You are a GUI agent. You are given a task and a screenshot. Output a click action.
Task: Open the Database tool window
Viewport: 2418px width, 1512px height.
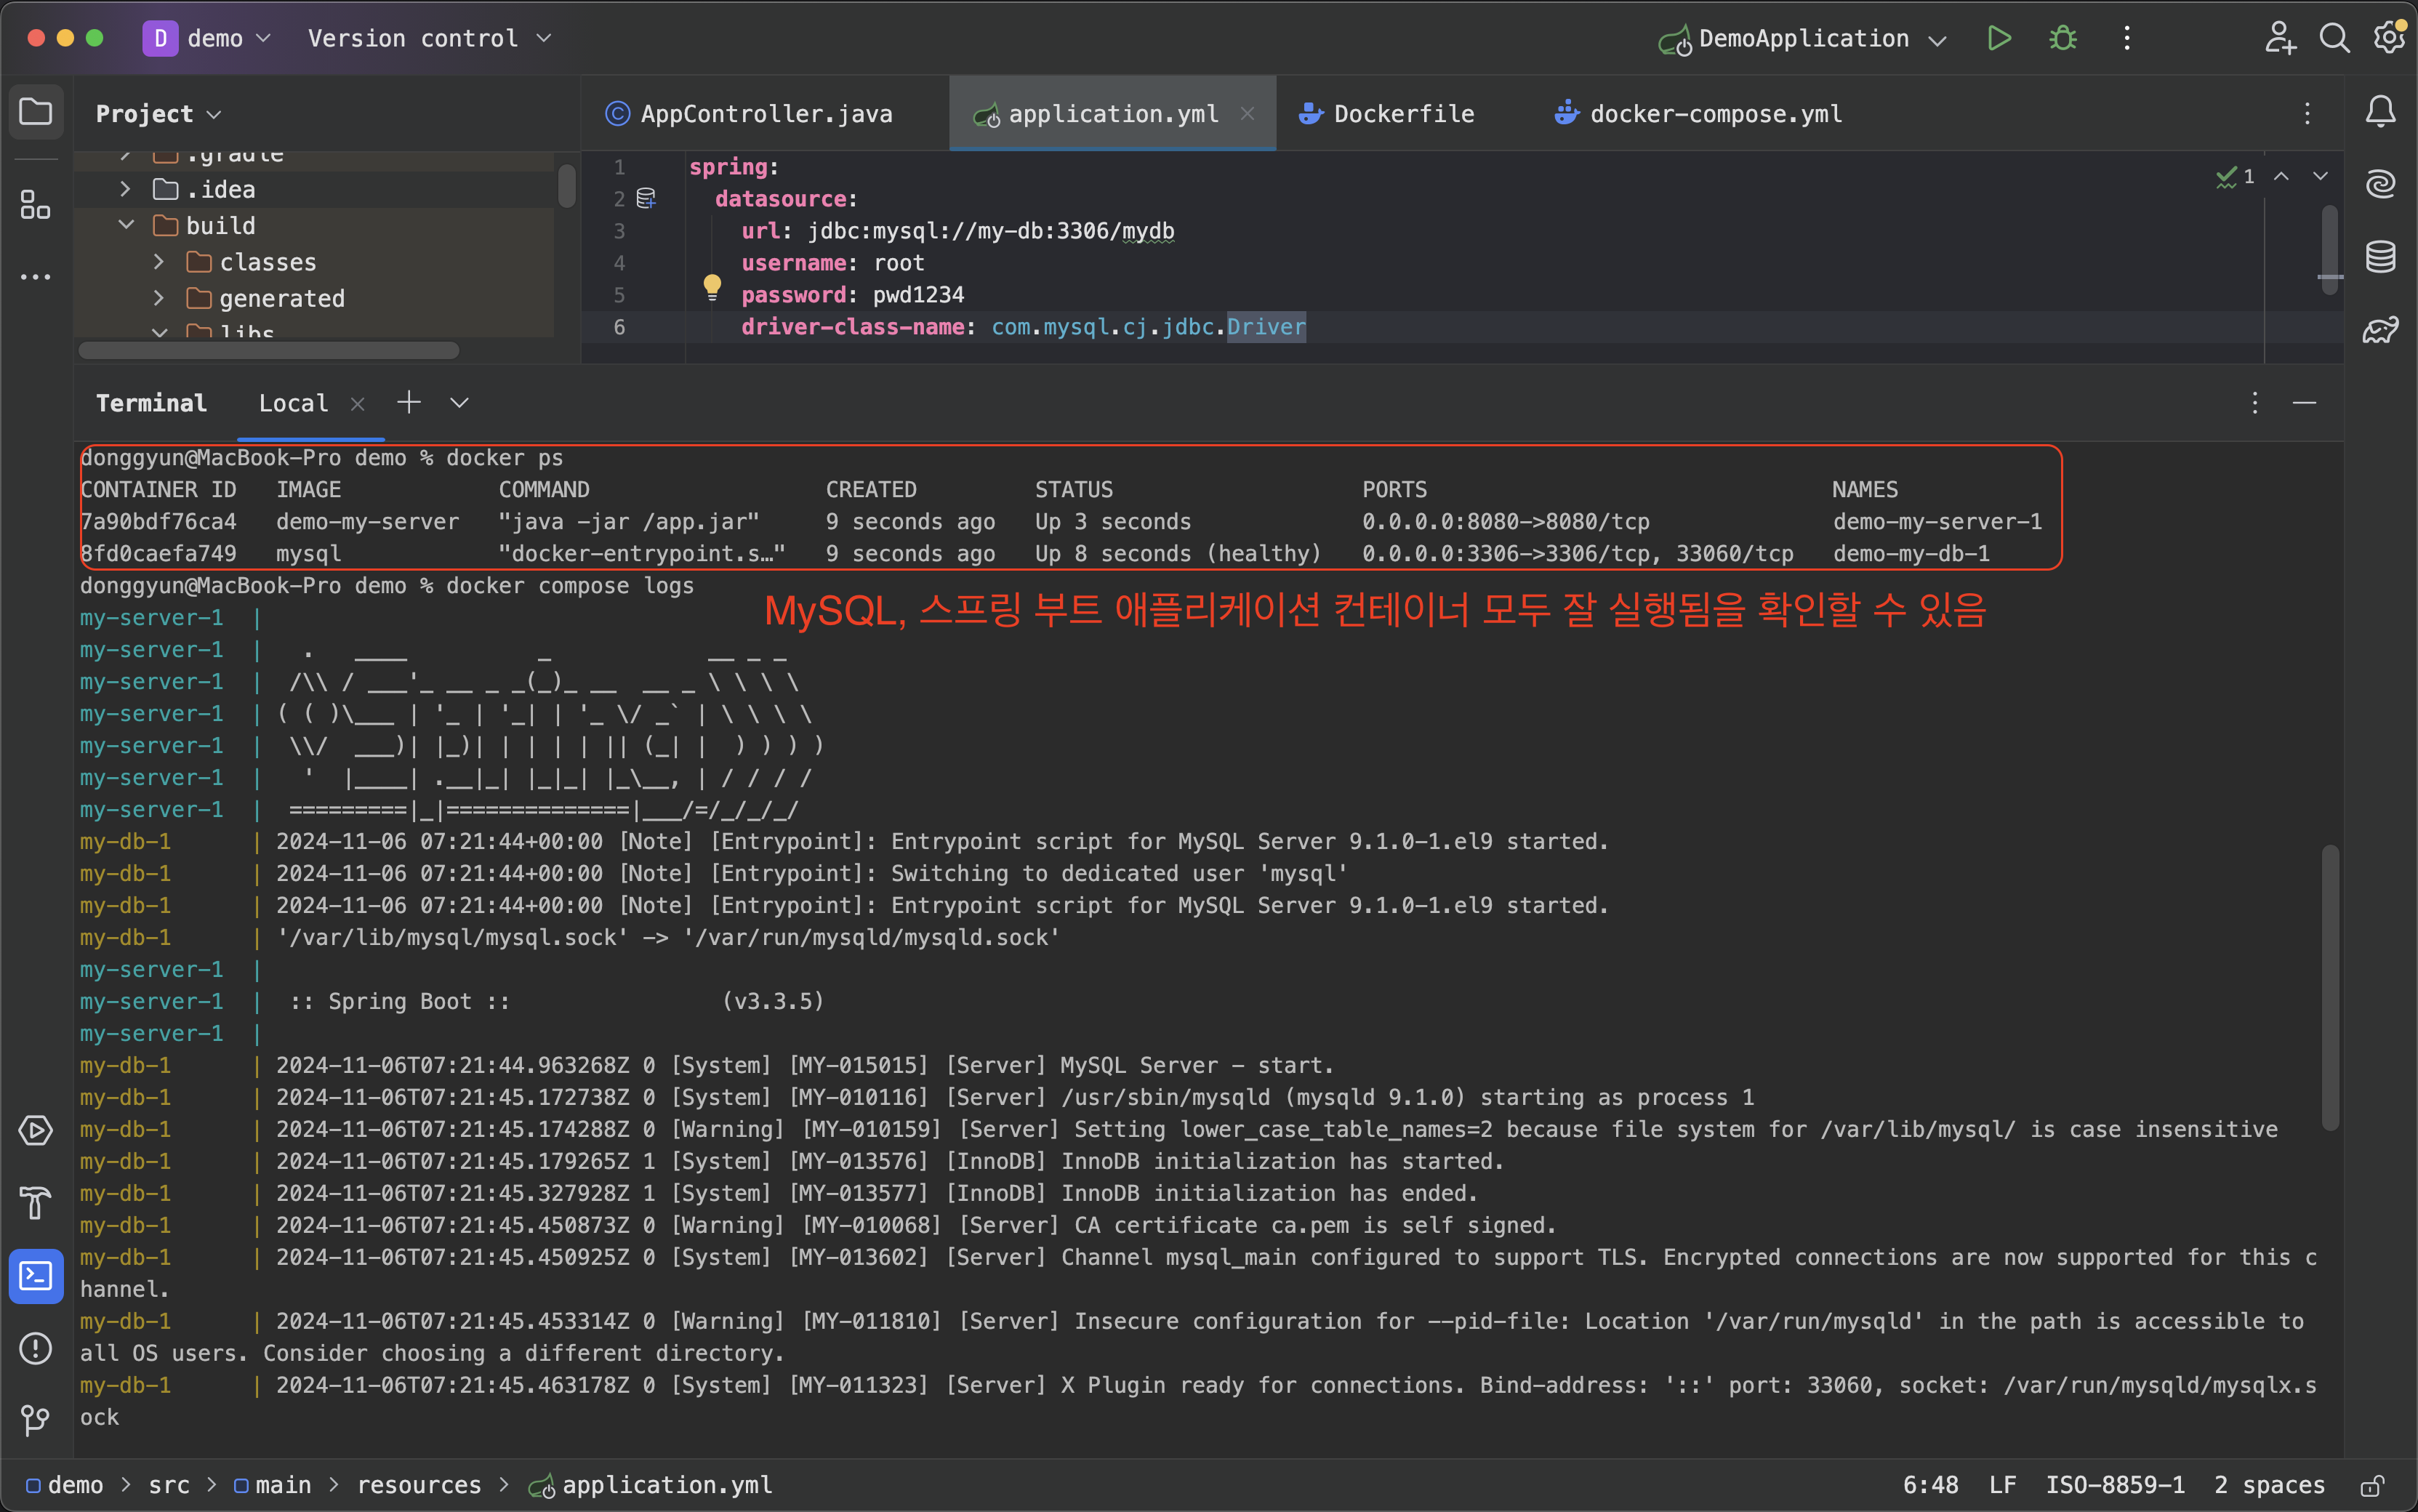click(2380, 256)
